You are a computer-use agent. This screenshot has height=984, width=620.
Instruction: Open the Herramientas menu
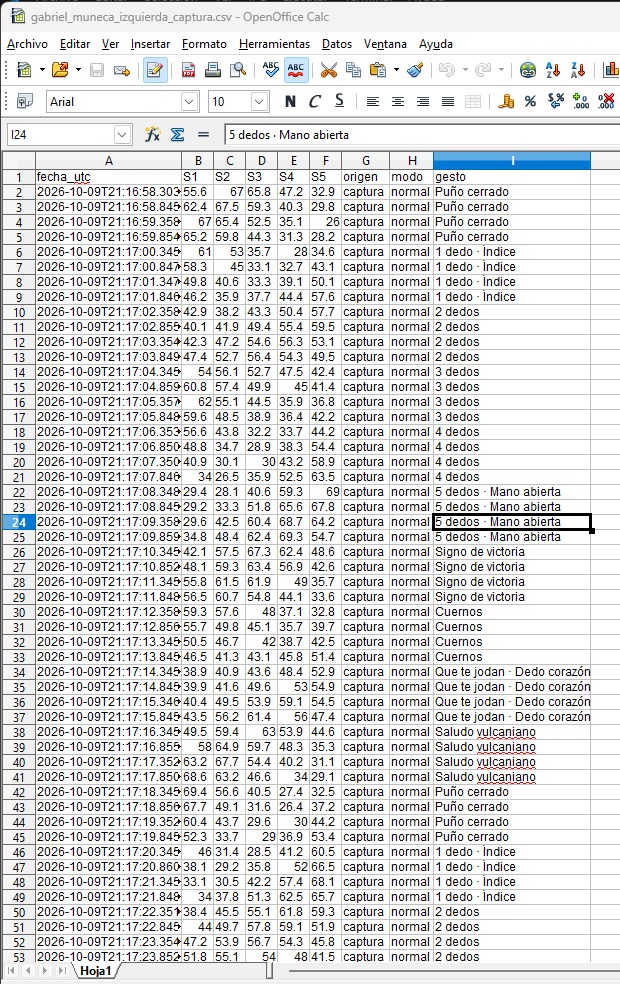point(274,44)
